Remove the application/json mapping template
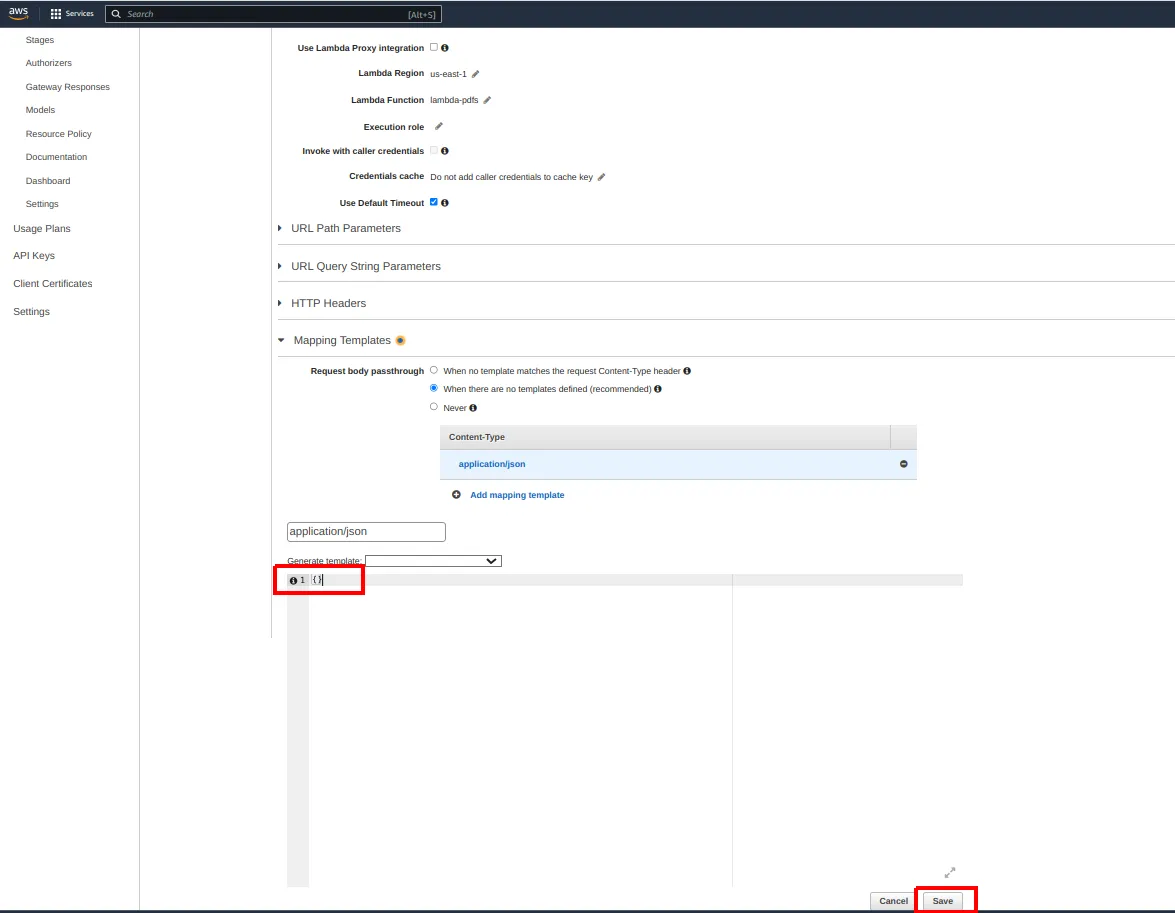This screenshot has height=913, width=1175. coord(904,464)
